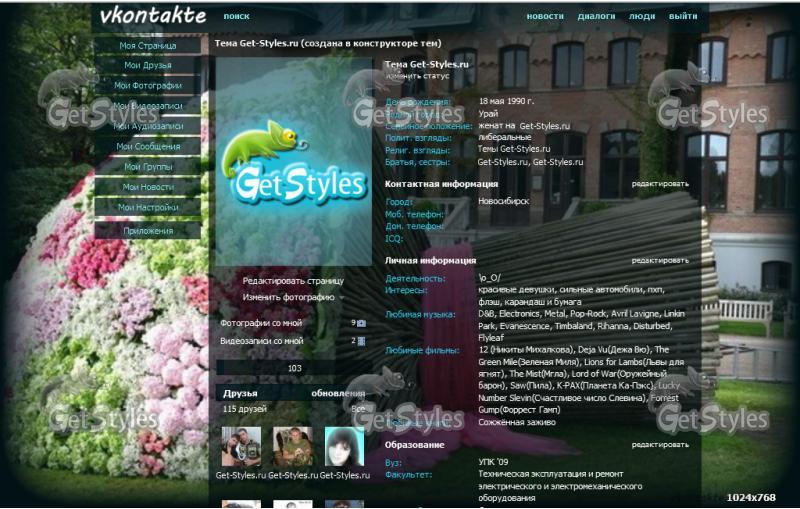Image resolution: width=800 pixels, height=509 pixels.
Task: Click изменить статус under profile name
Action: point(418,76)
